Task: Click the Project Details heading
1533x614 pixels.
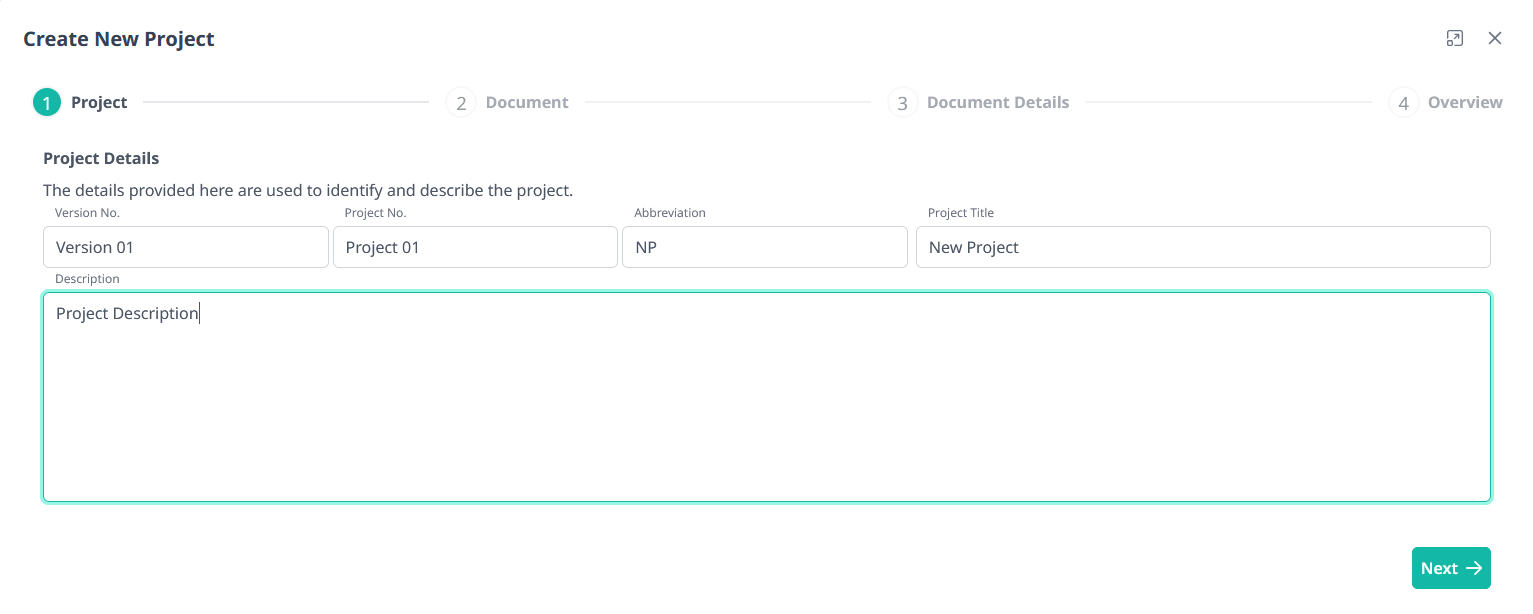Action: (x=101, y=158)
